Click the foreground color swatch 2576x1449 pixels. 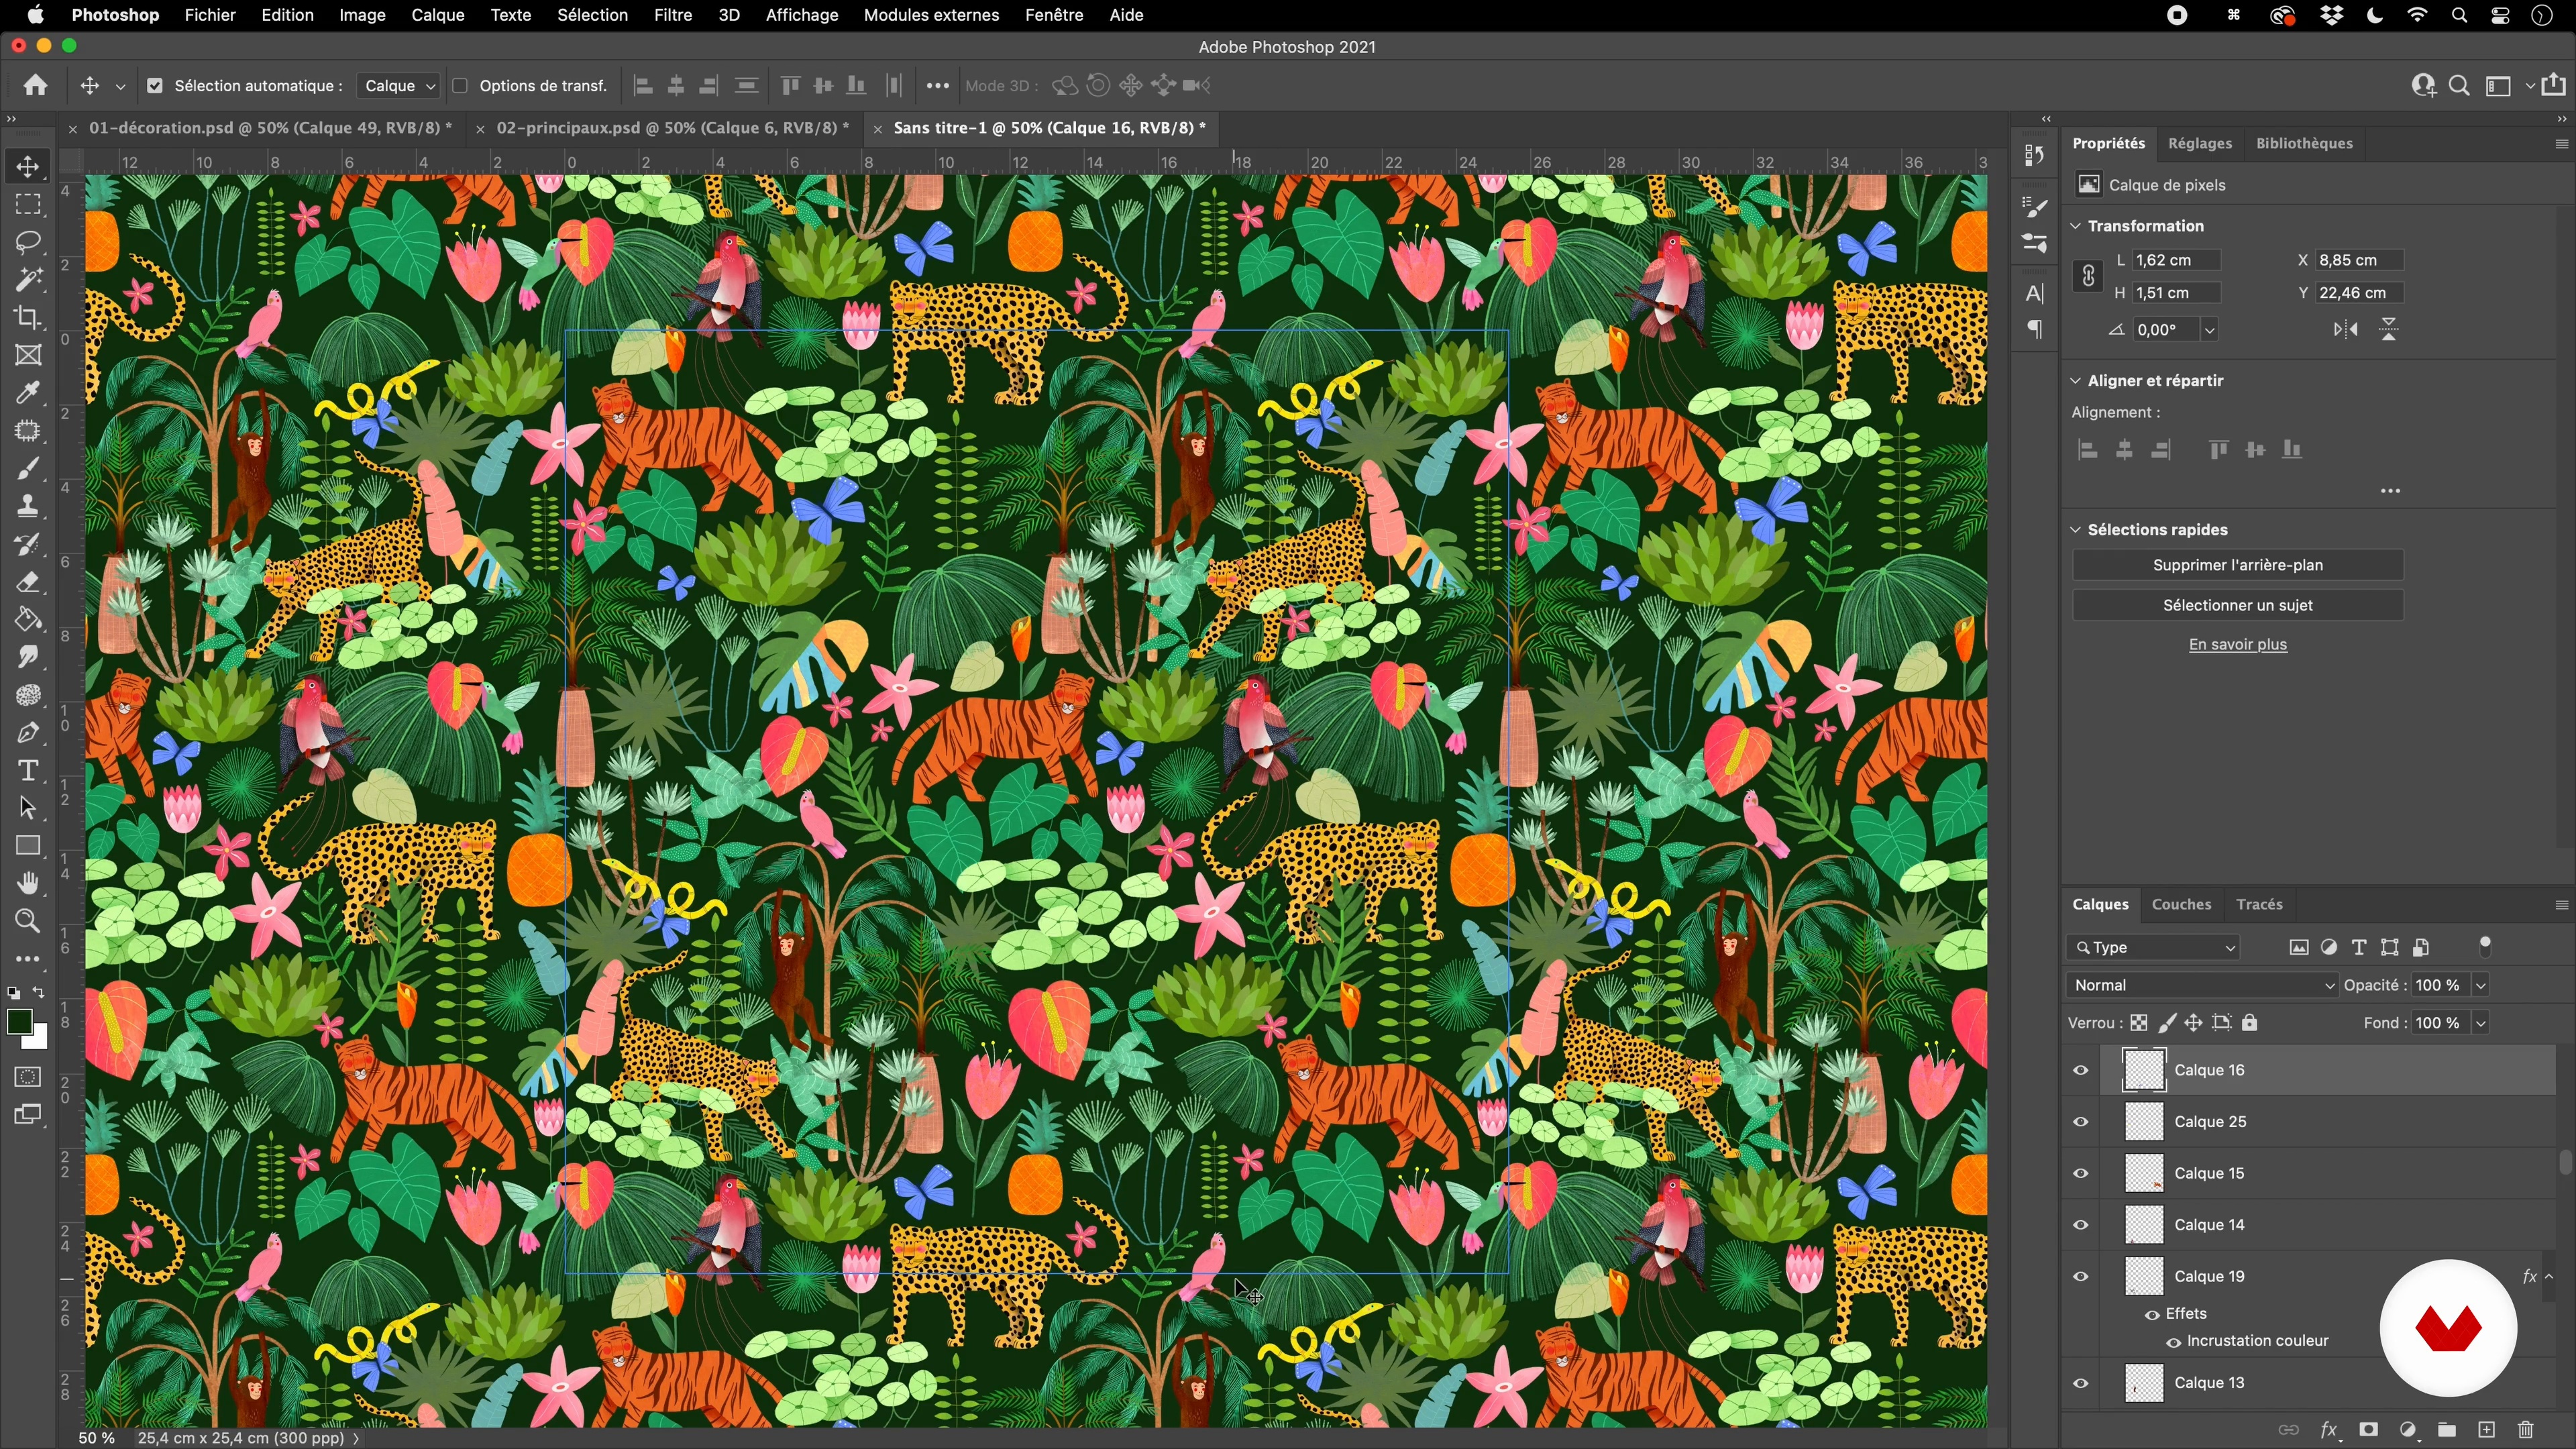pos(18,1022)
